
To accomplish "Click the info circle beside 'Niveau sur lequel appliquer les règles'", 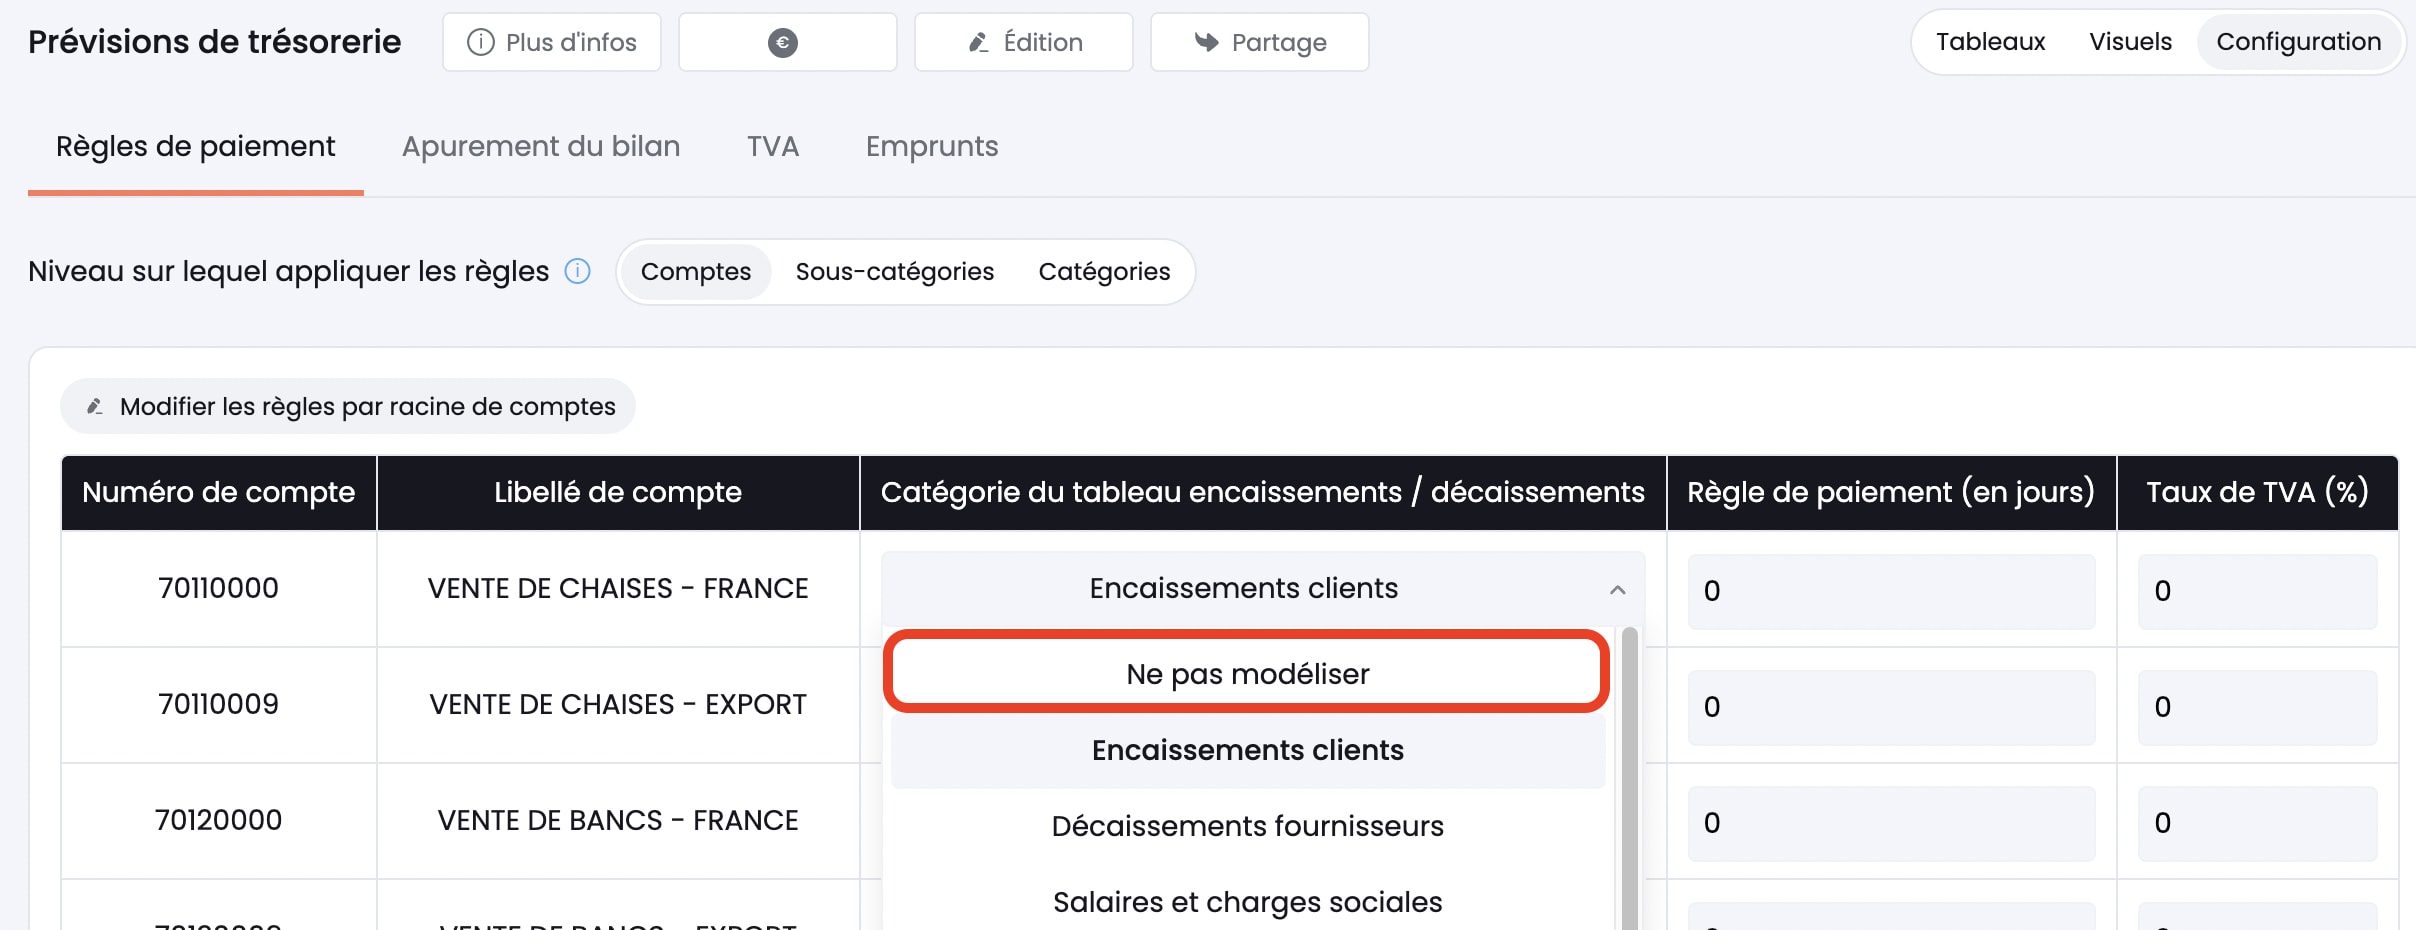I will (x=577, y=271).
